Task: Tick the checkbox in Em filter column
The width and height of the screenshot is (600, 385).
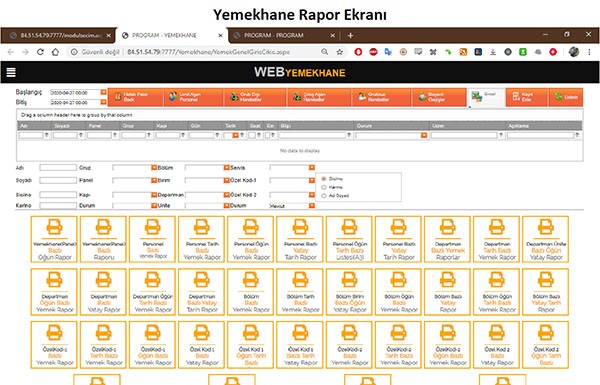Action: click(x=267, y=135)
